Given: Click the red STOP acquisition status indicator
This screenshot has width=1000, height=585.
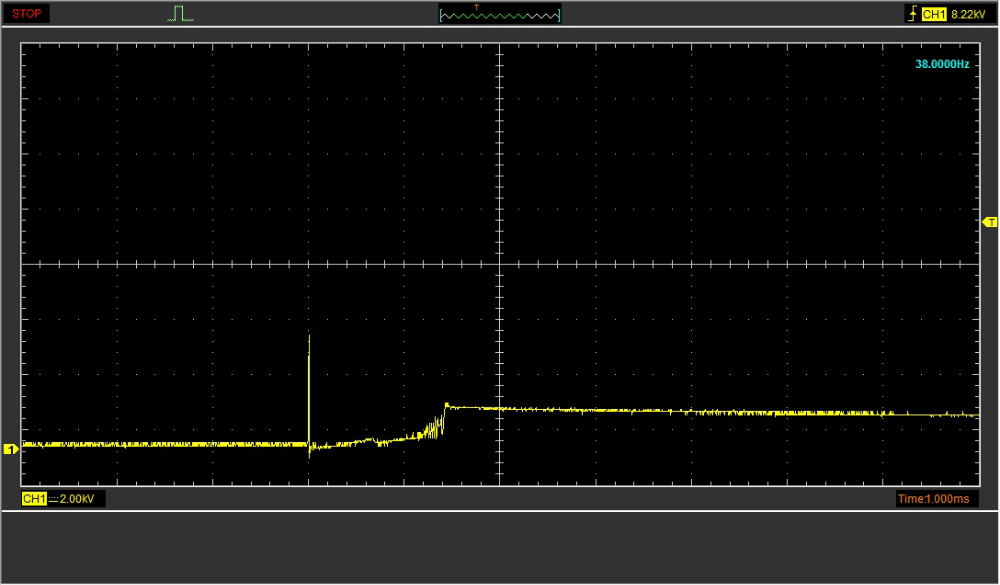Looking at the screenshot, I should [26, 13].
